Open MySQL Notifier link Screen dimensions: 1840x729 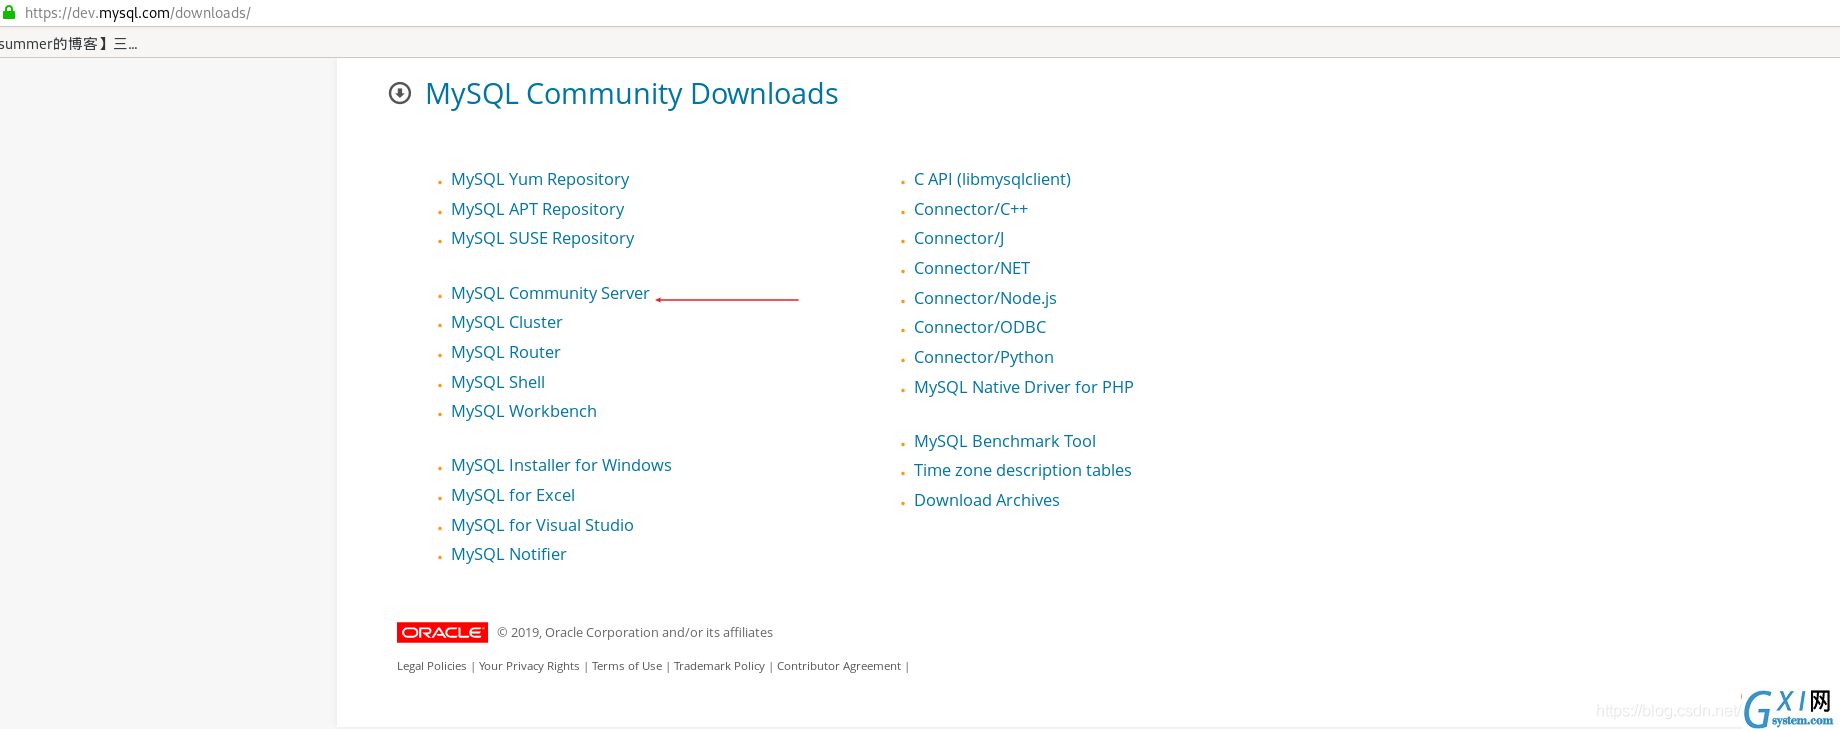click(x=508, y=554)
